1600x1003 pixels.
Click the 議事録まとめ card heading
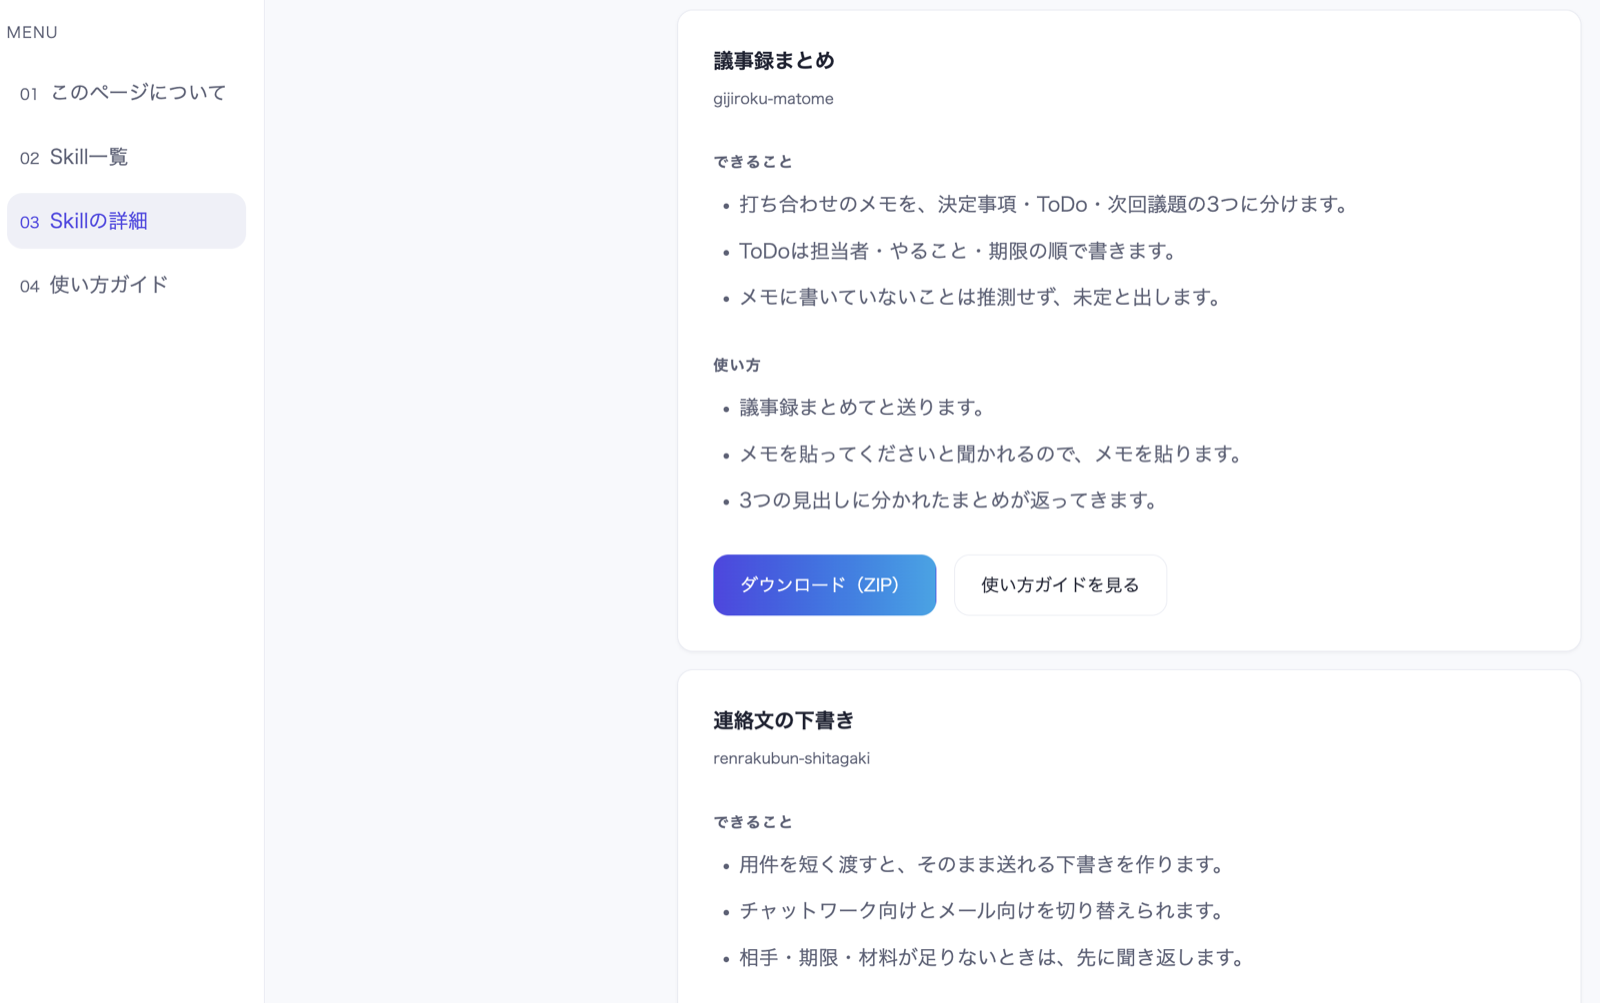[774, 61]
